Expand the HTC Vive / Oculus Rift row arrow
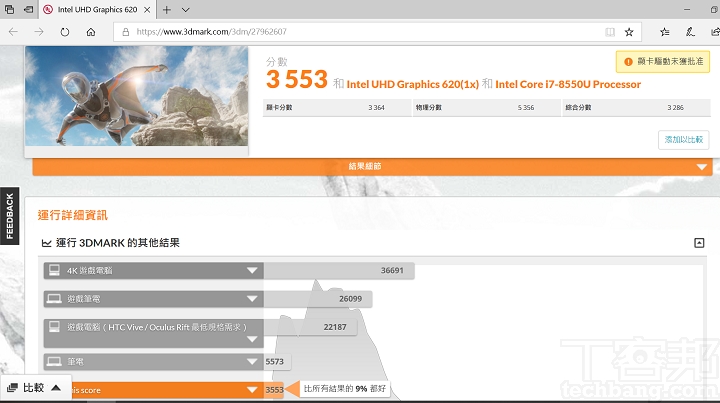The width and height of the screenshot is (720, 403). click(252, 340)
